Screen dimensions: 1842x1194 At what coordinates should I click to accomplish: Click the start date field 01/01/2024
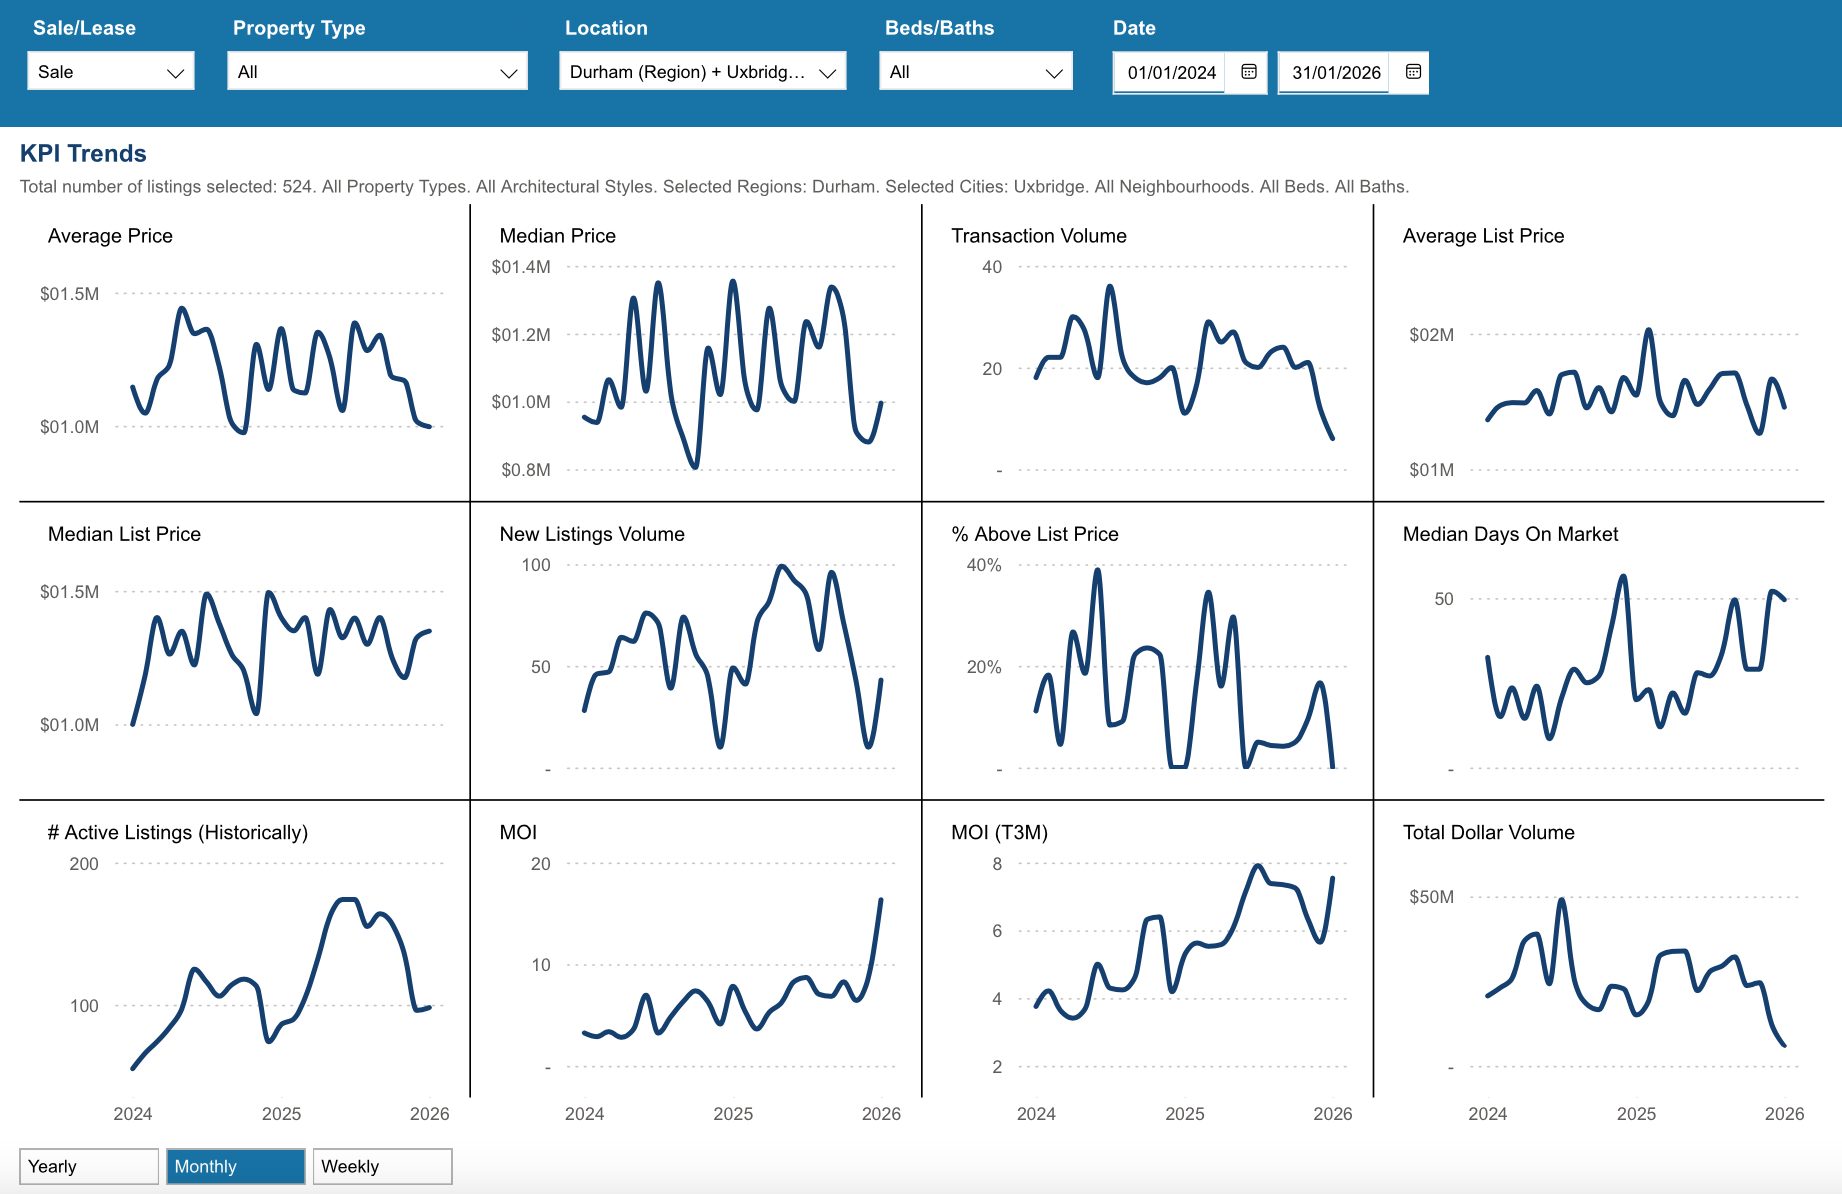pos(1171,73)
